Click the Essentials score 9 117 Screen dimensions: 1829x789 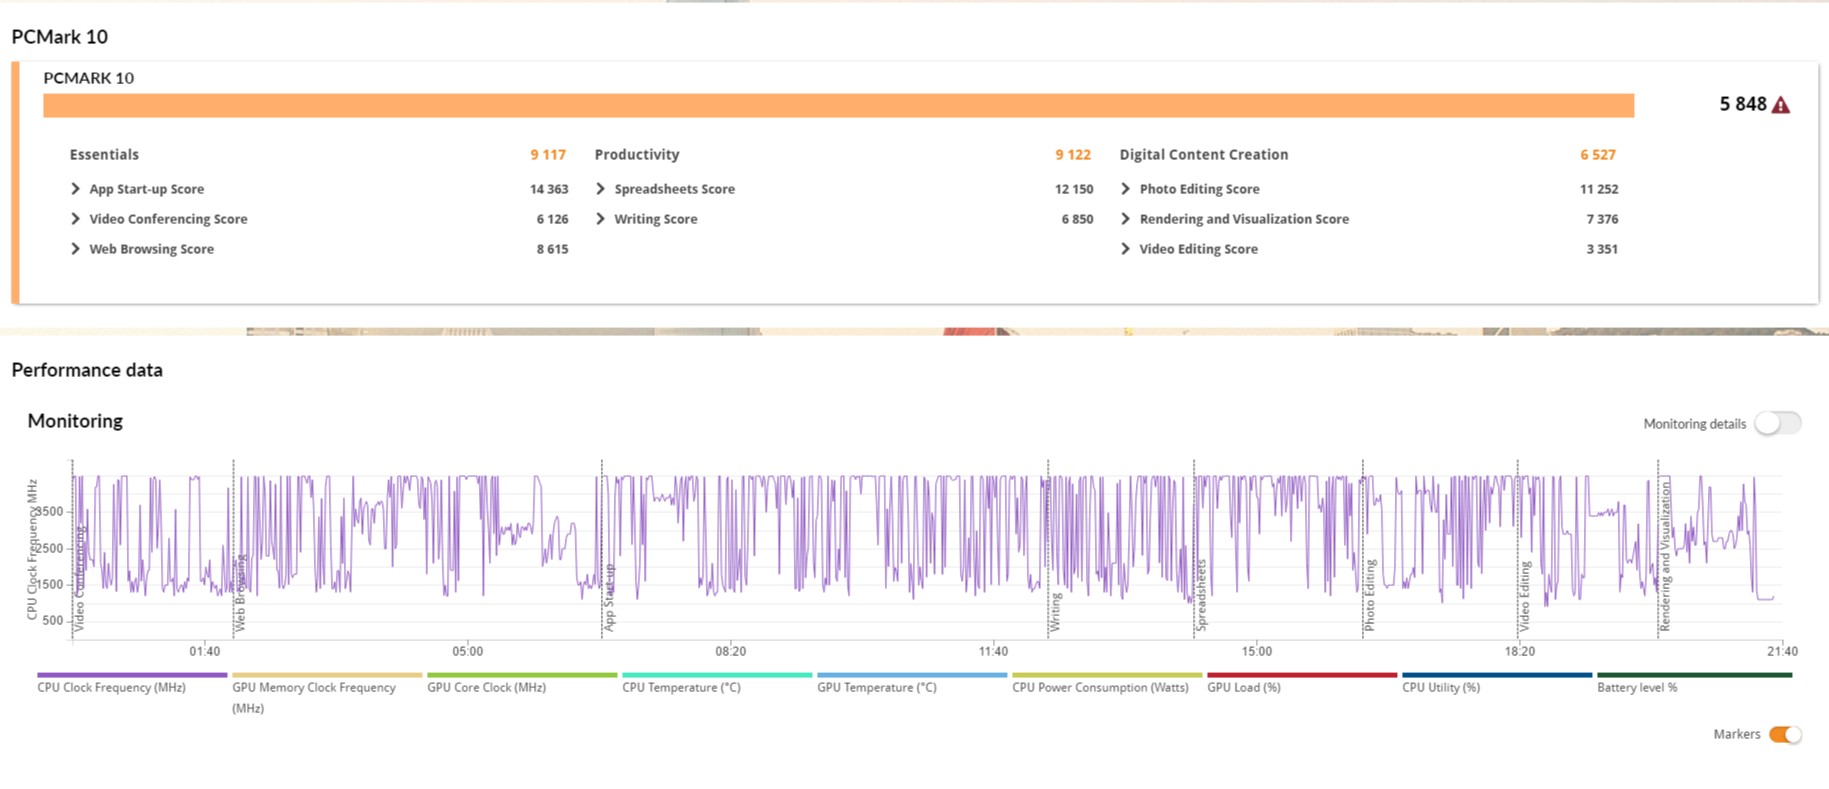click(x=548, y=155)
